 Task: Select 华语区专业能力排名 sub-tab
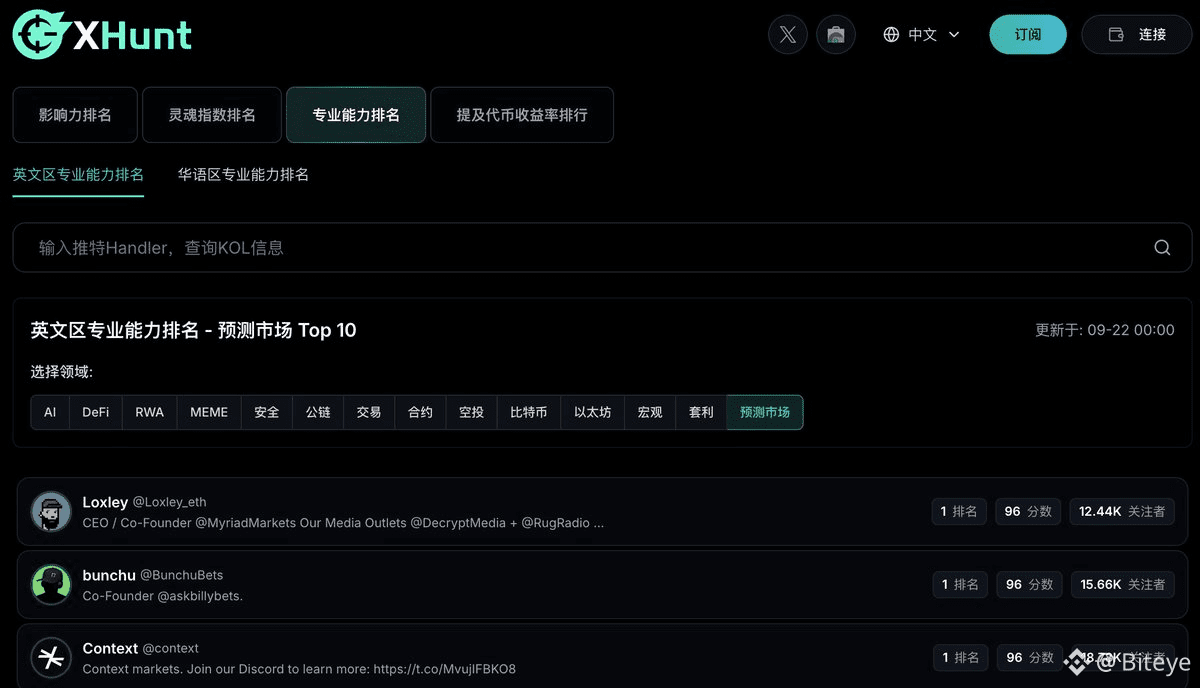pos(243,174)
